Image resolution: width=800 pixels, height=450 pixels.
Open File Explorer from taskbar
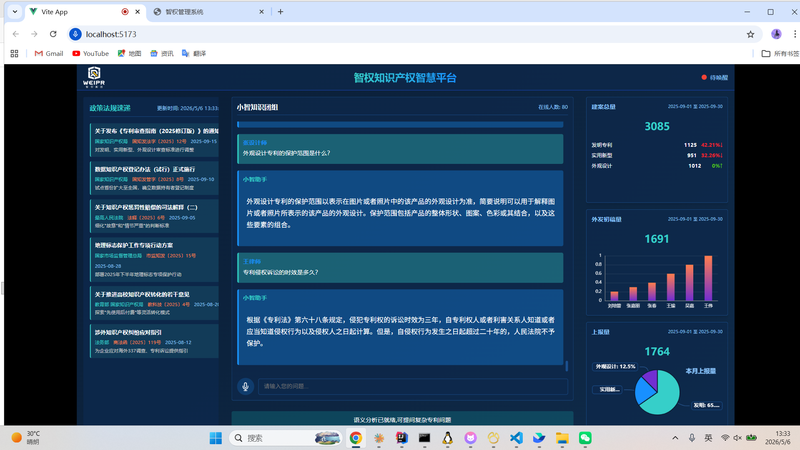[562, 438]
